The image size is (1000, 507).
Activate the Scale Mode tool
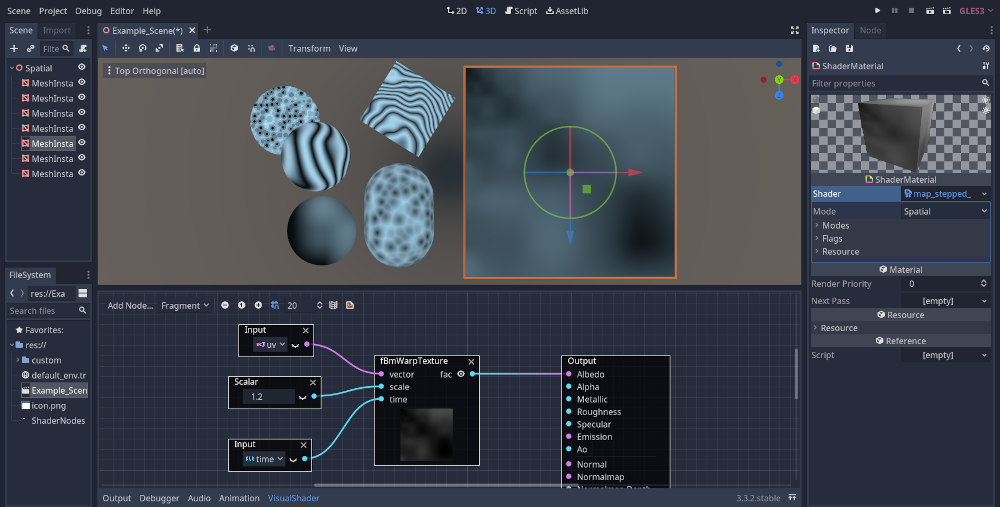point(159,48)
